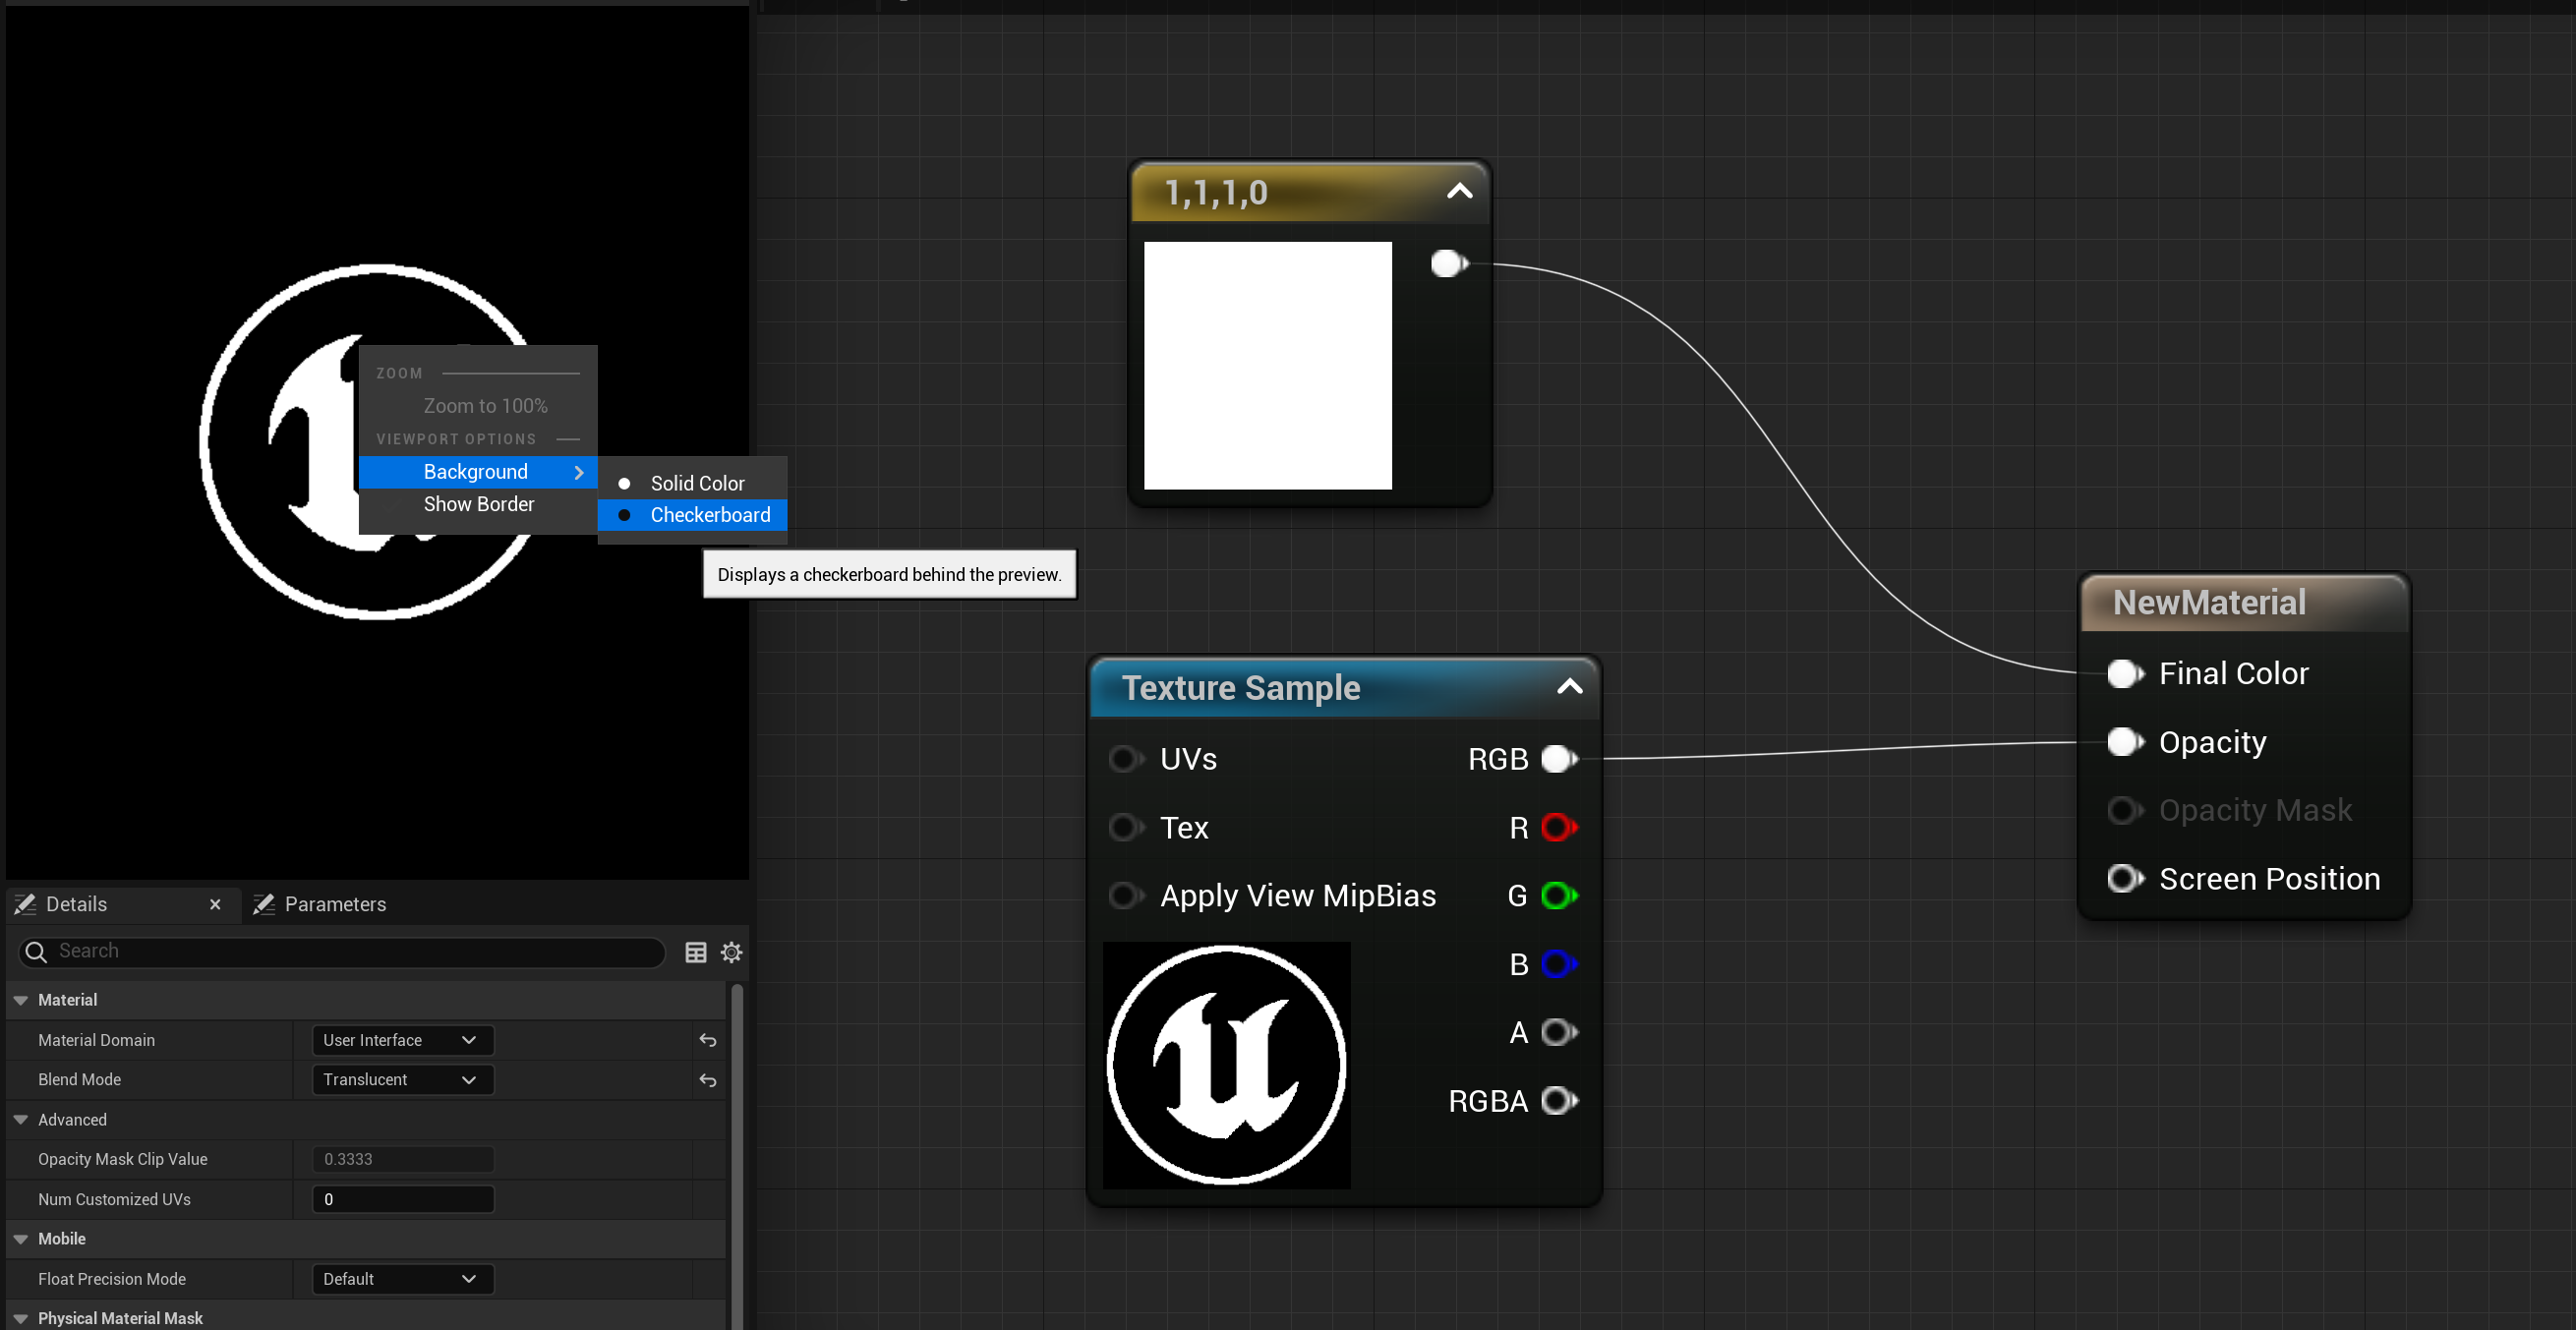Click the Texture Sample RGBA output pin
Screen dimensions: 2576x1330
click(x=1557, y=1101)
